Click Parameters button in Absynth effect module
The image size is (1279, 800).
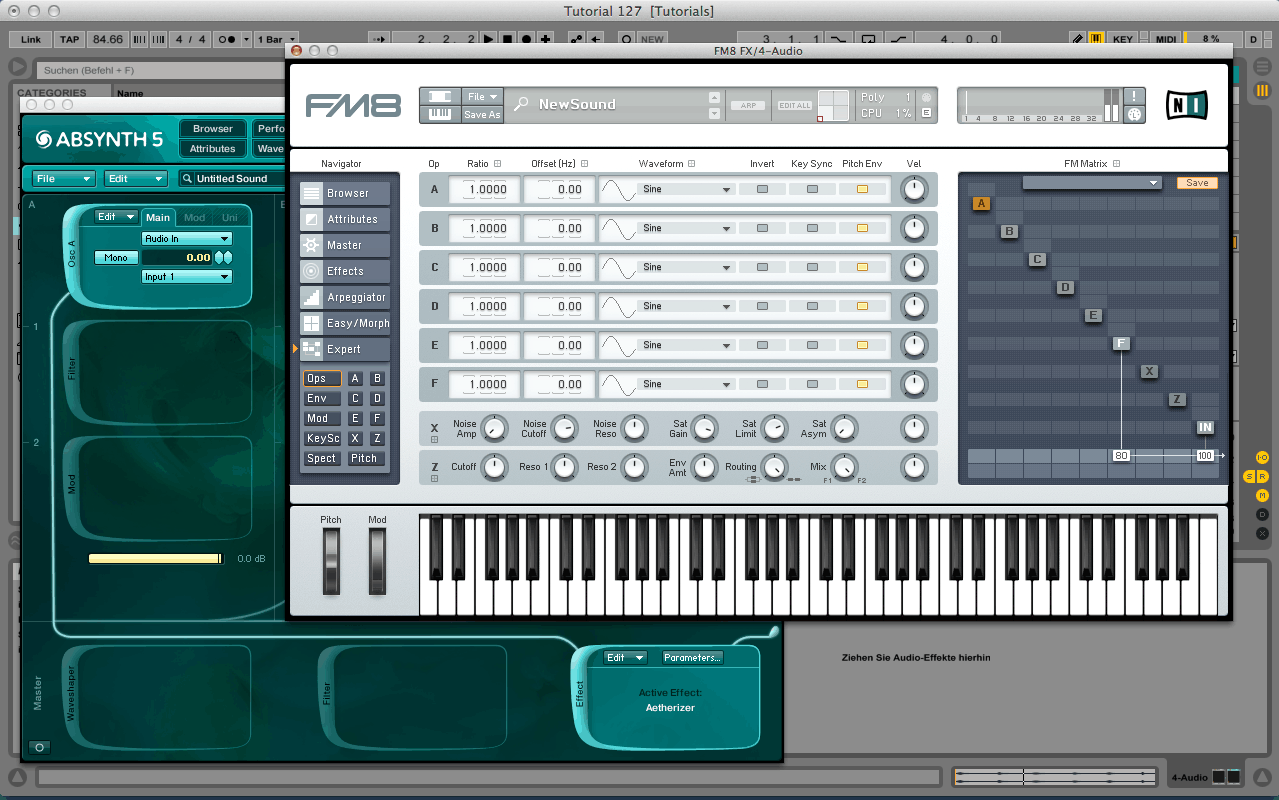tap(691, 657)
